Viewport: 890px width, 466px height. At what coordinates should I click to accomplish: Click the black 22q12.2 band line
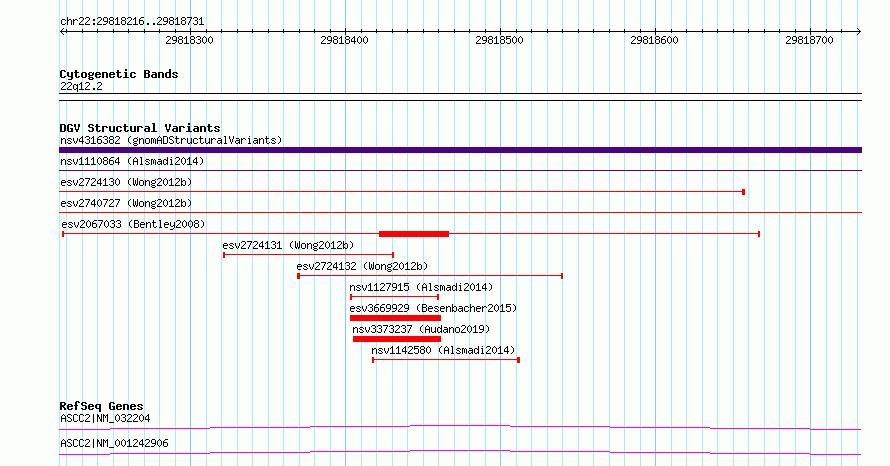pyautogui.click(x=460, y=97)
